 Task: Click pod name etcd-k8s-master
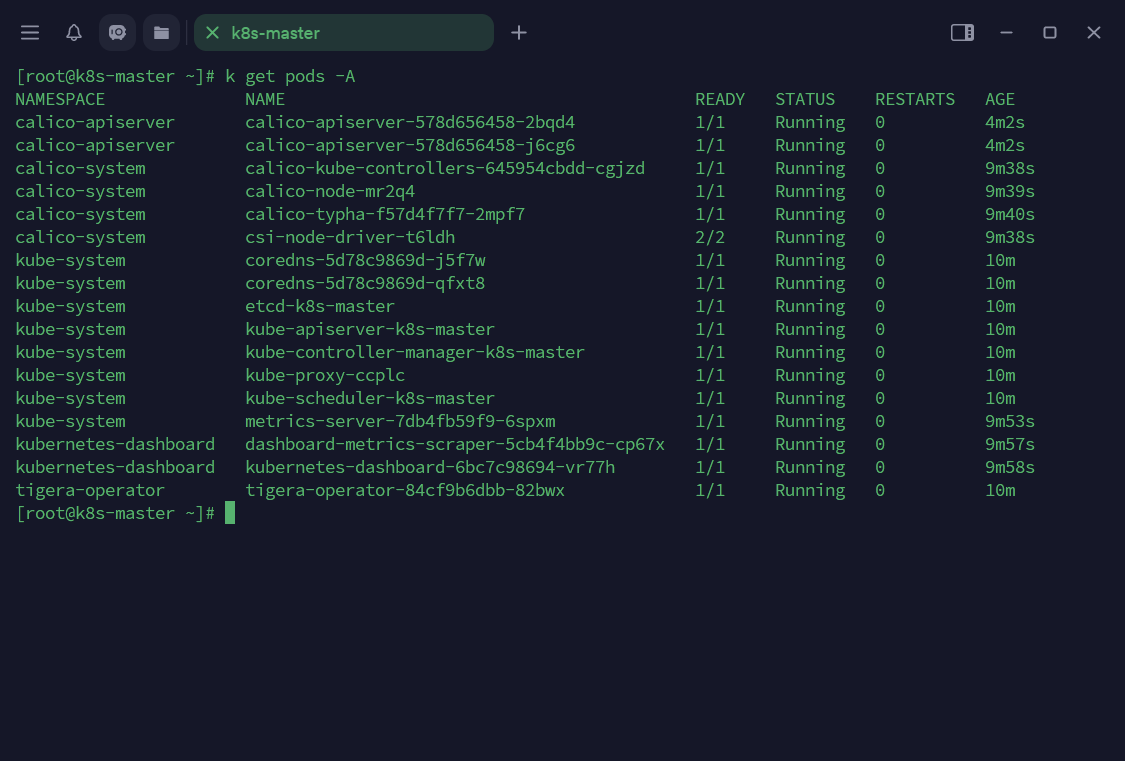pos(320,306)
